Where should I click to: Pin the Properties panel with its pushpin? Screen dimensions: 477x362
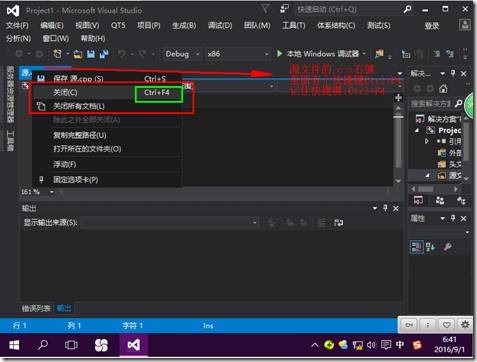tap(453, 218)
